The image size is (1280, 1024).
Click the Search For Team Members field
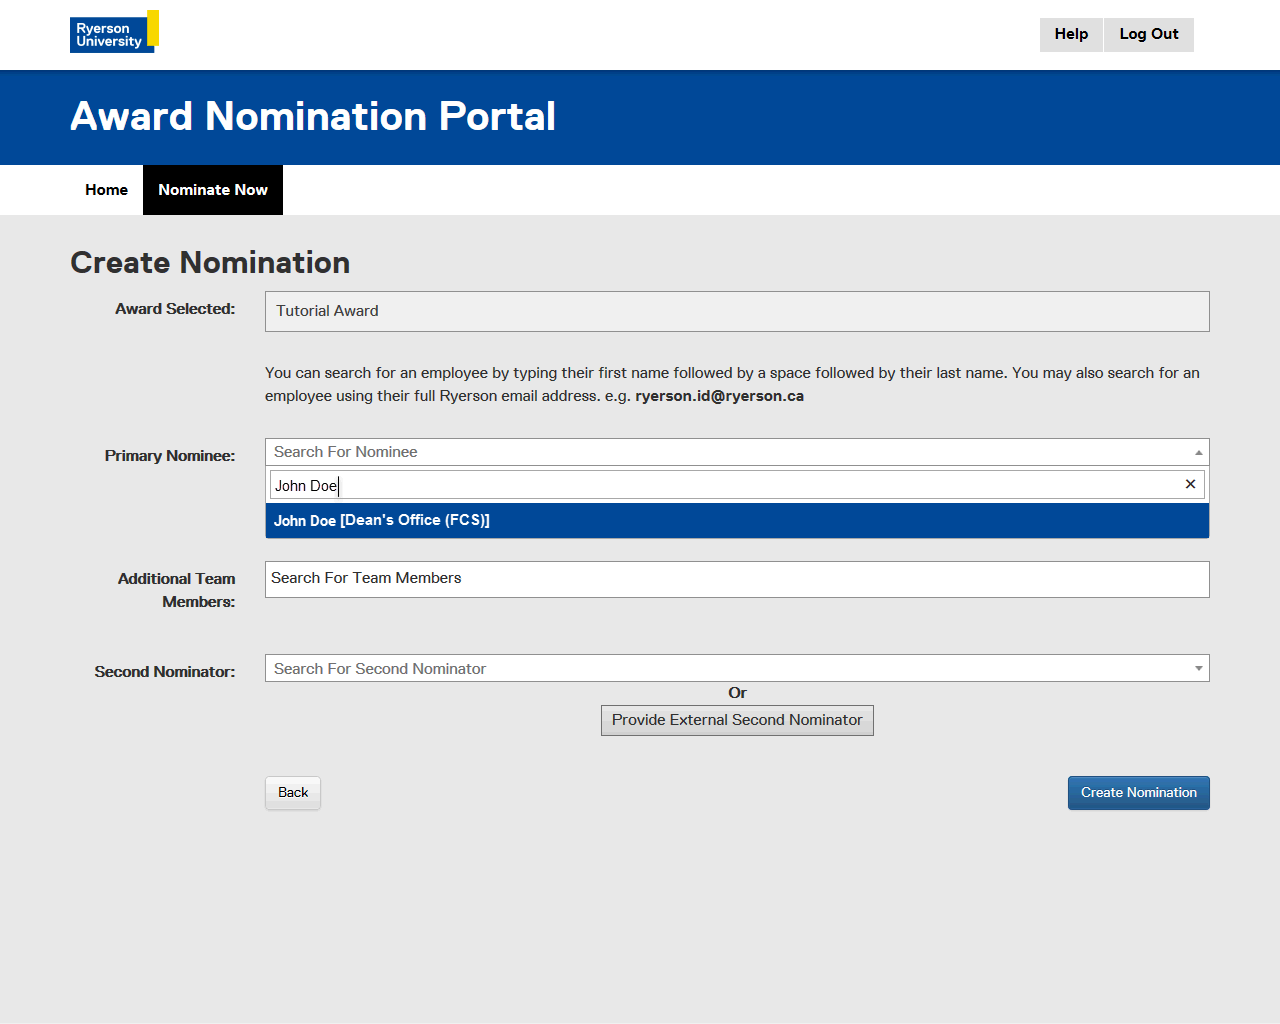(x=736, y=579)
